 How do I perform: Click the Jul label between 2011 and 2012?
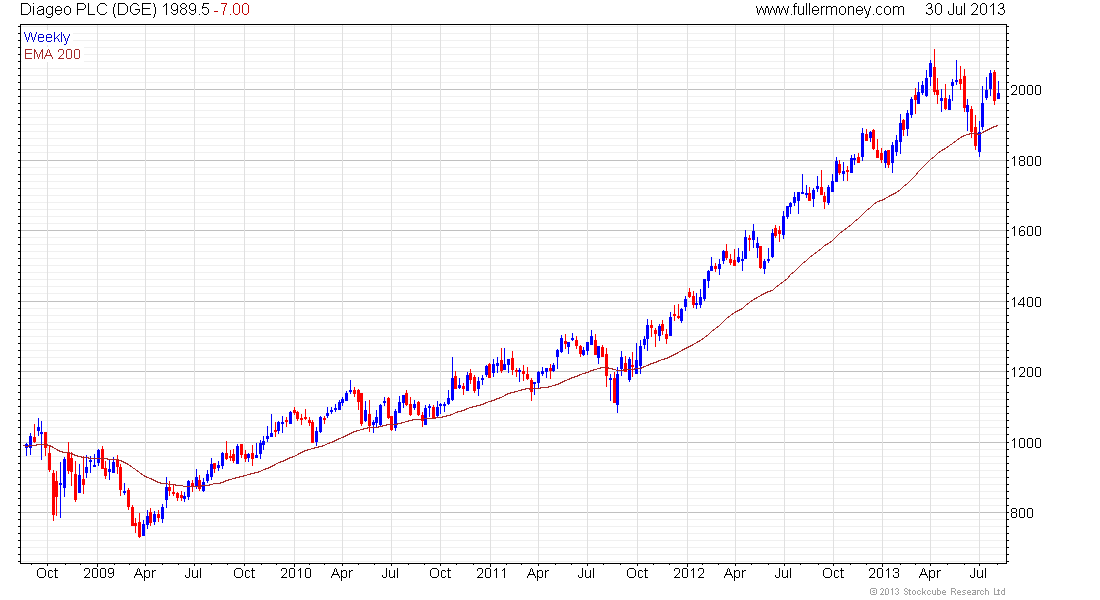point(586,573)
